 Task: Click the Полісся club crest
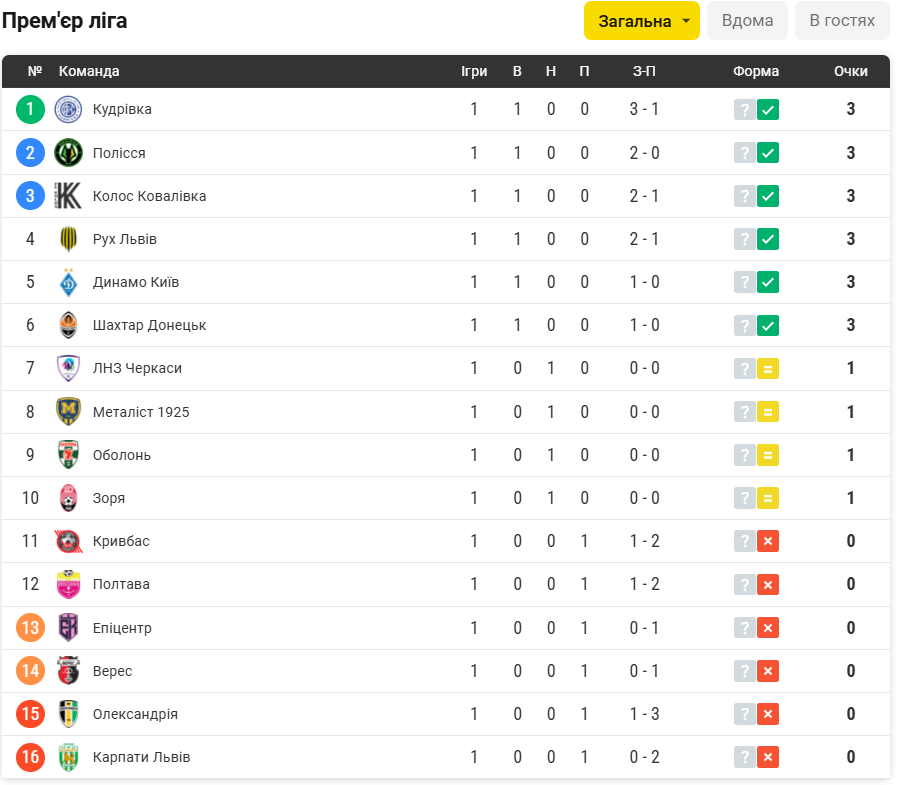[68, 153]
